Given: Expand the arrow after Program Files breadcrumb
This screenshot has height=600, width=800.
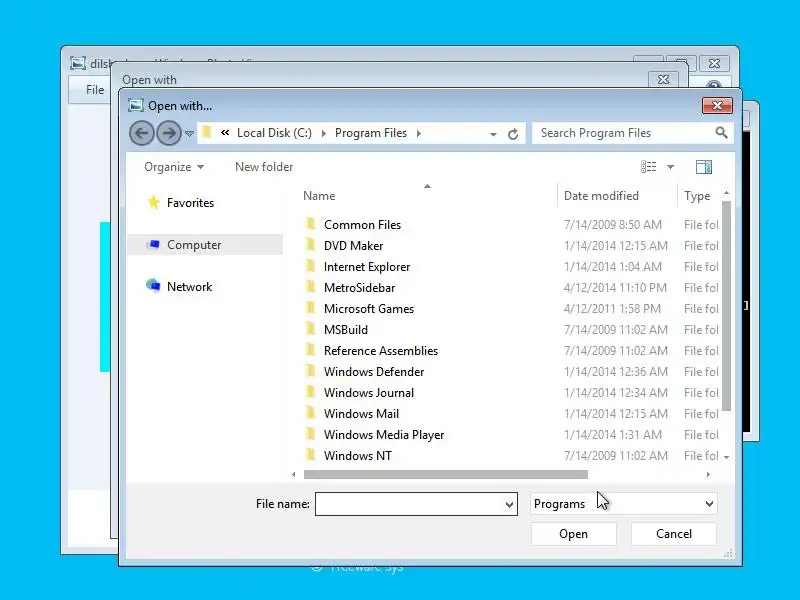Looking at the screenshot, I should pyautogui.click(x=418, y=133).
